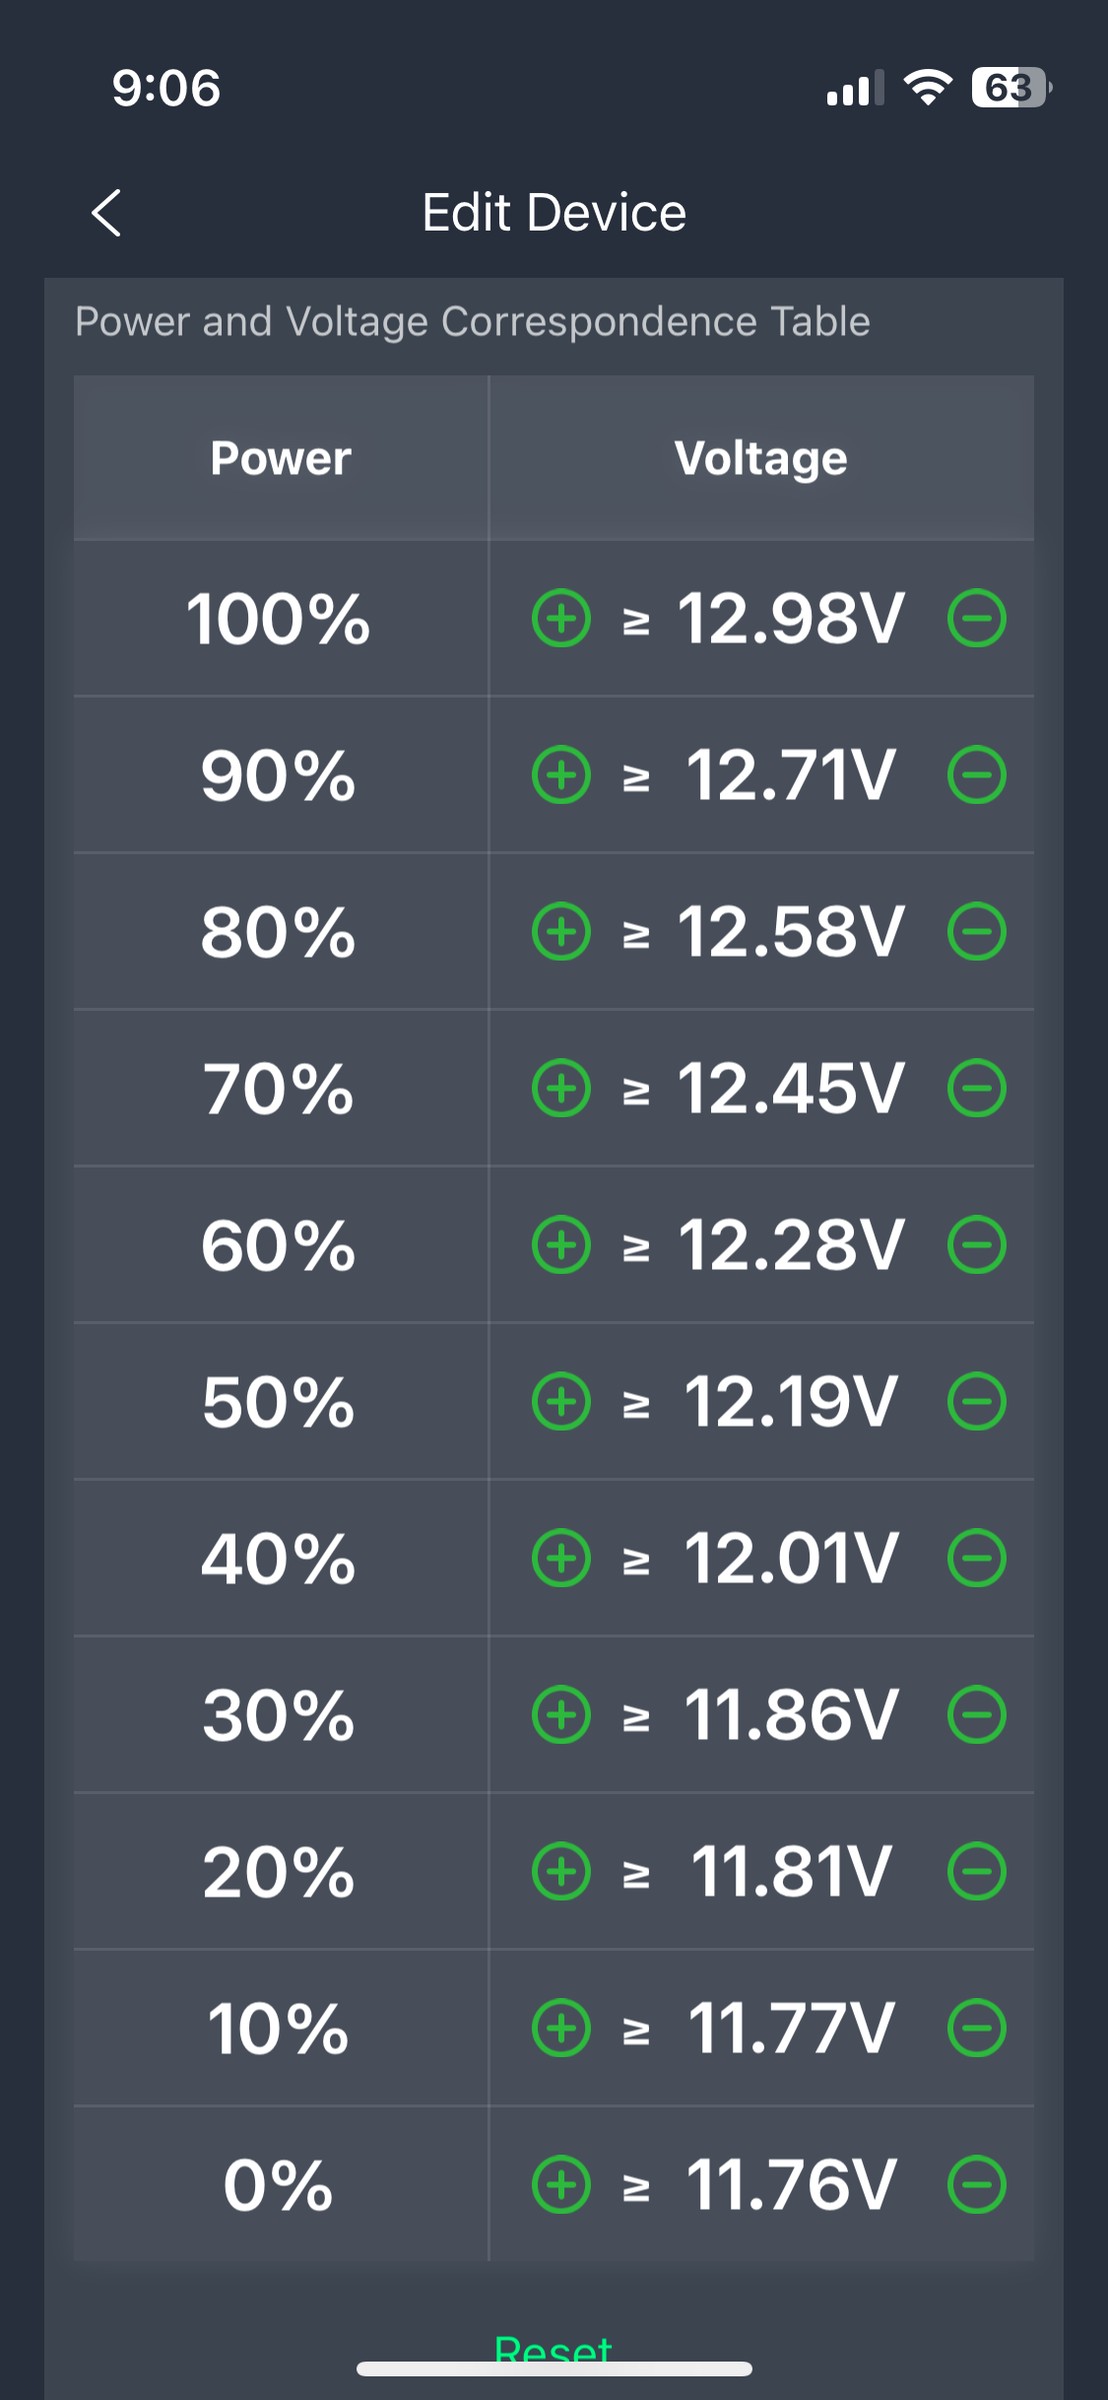Tap minus icon next to 12.28V
Screen dimensions: 1108x2400
click(x=976, y=1245)
